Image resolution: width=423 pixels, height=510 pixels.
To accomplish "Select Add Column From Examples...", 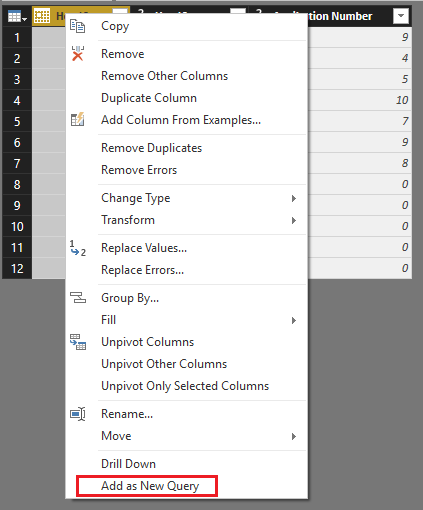I will [181, 120].
